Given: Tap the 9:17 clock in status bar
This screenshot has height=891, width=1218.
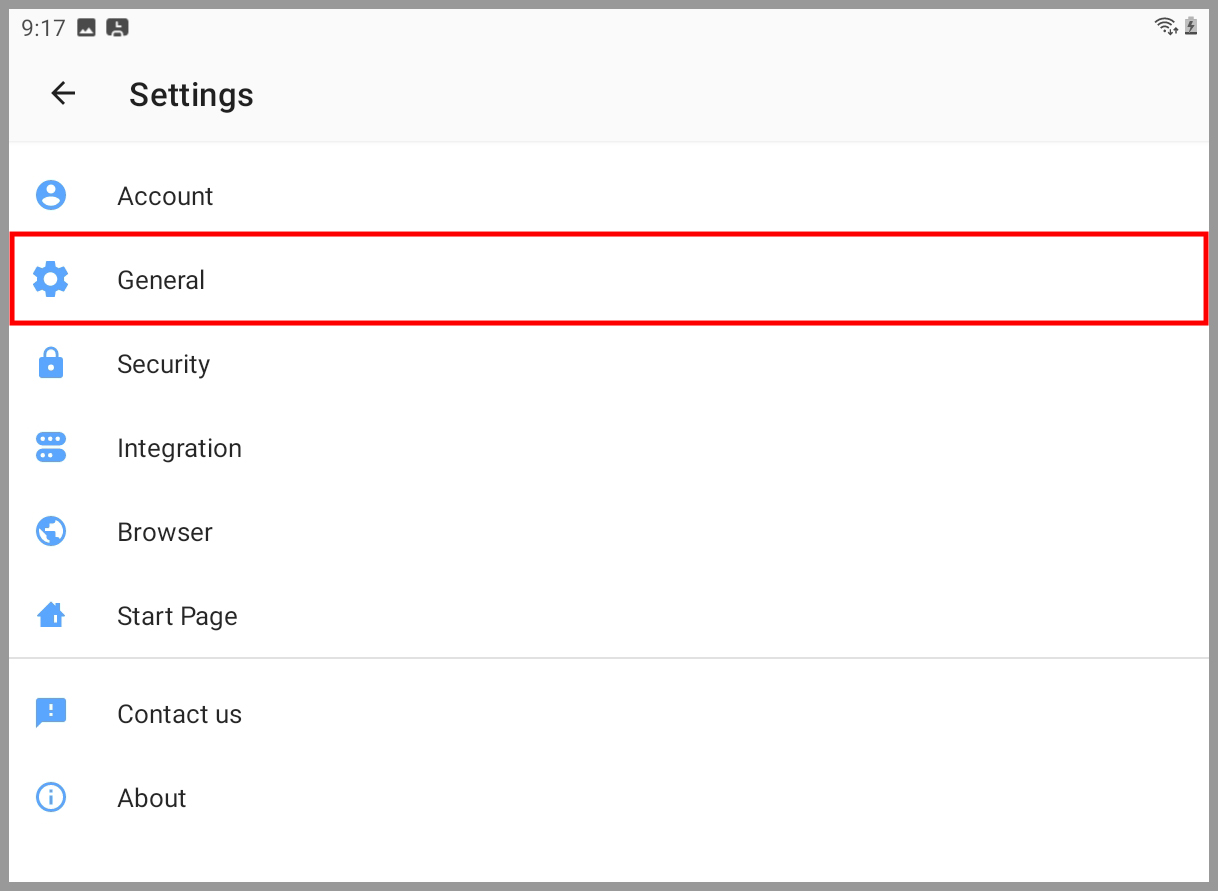Looking at the screenshot, I should (x=43, y=28).
